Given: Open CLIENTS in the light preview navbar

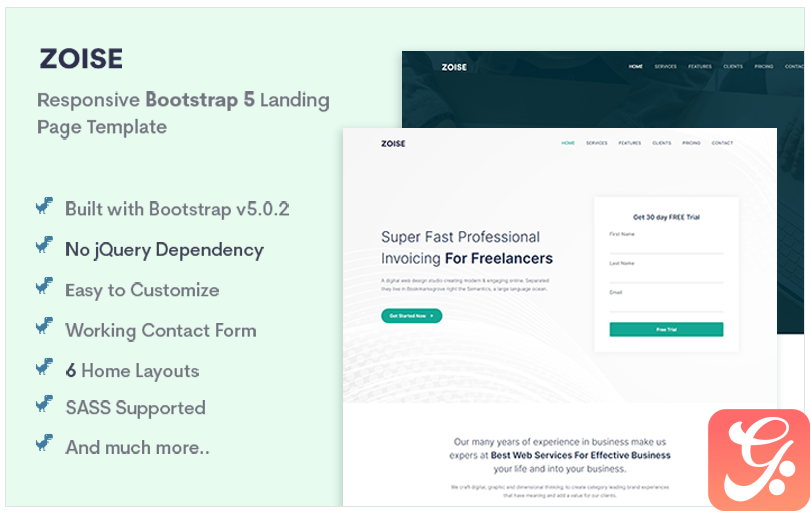Looking at the screenshot, I should point(662,143).
